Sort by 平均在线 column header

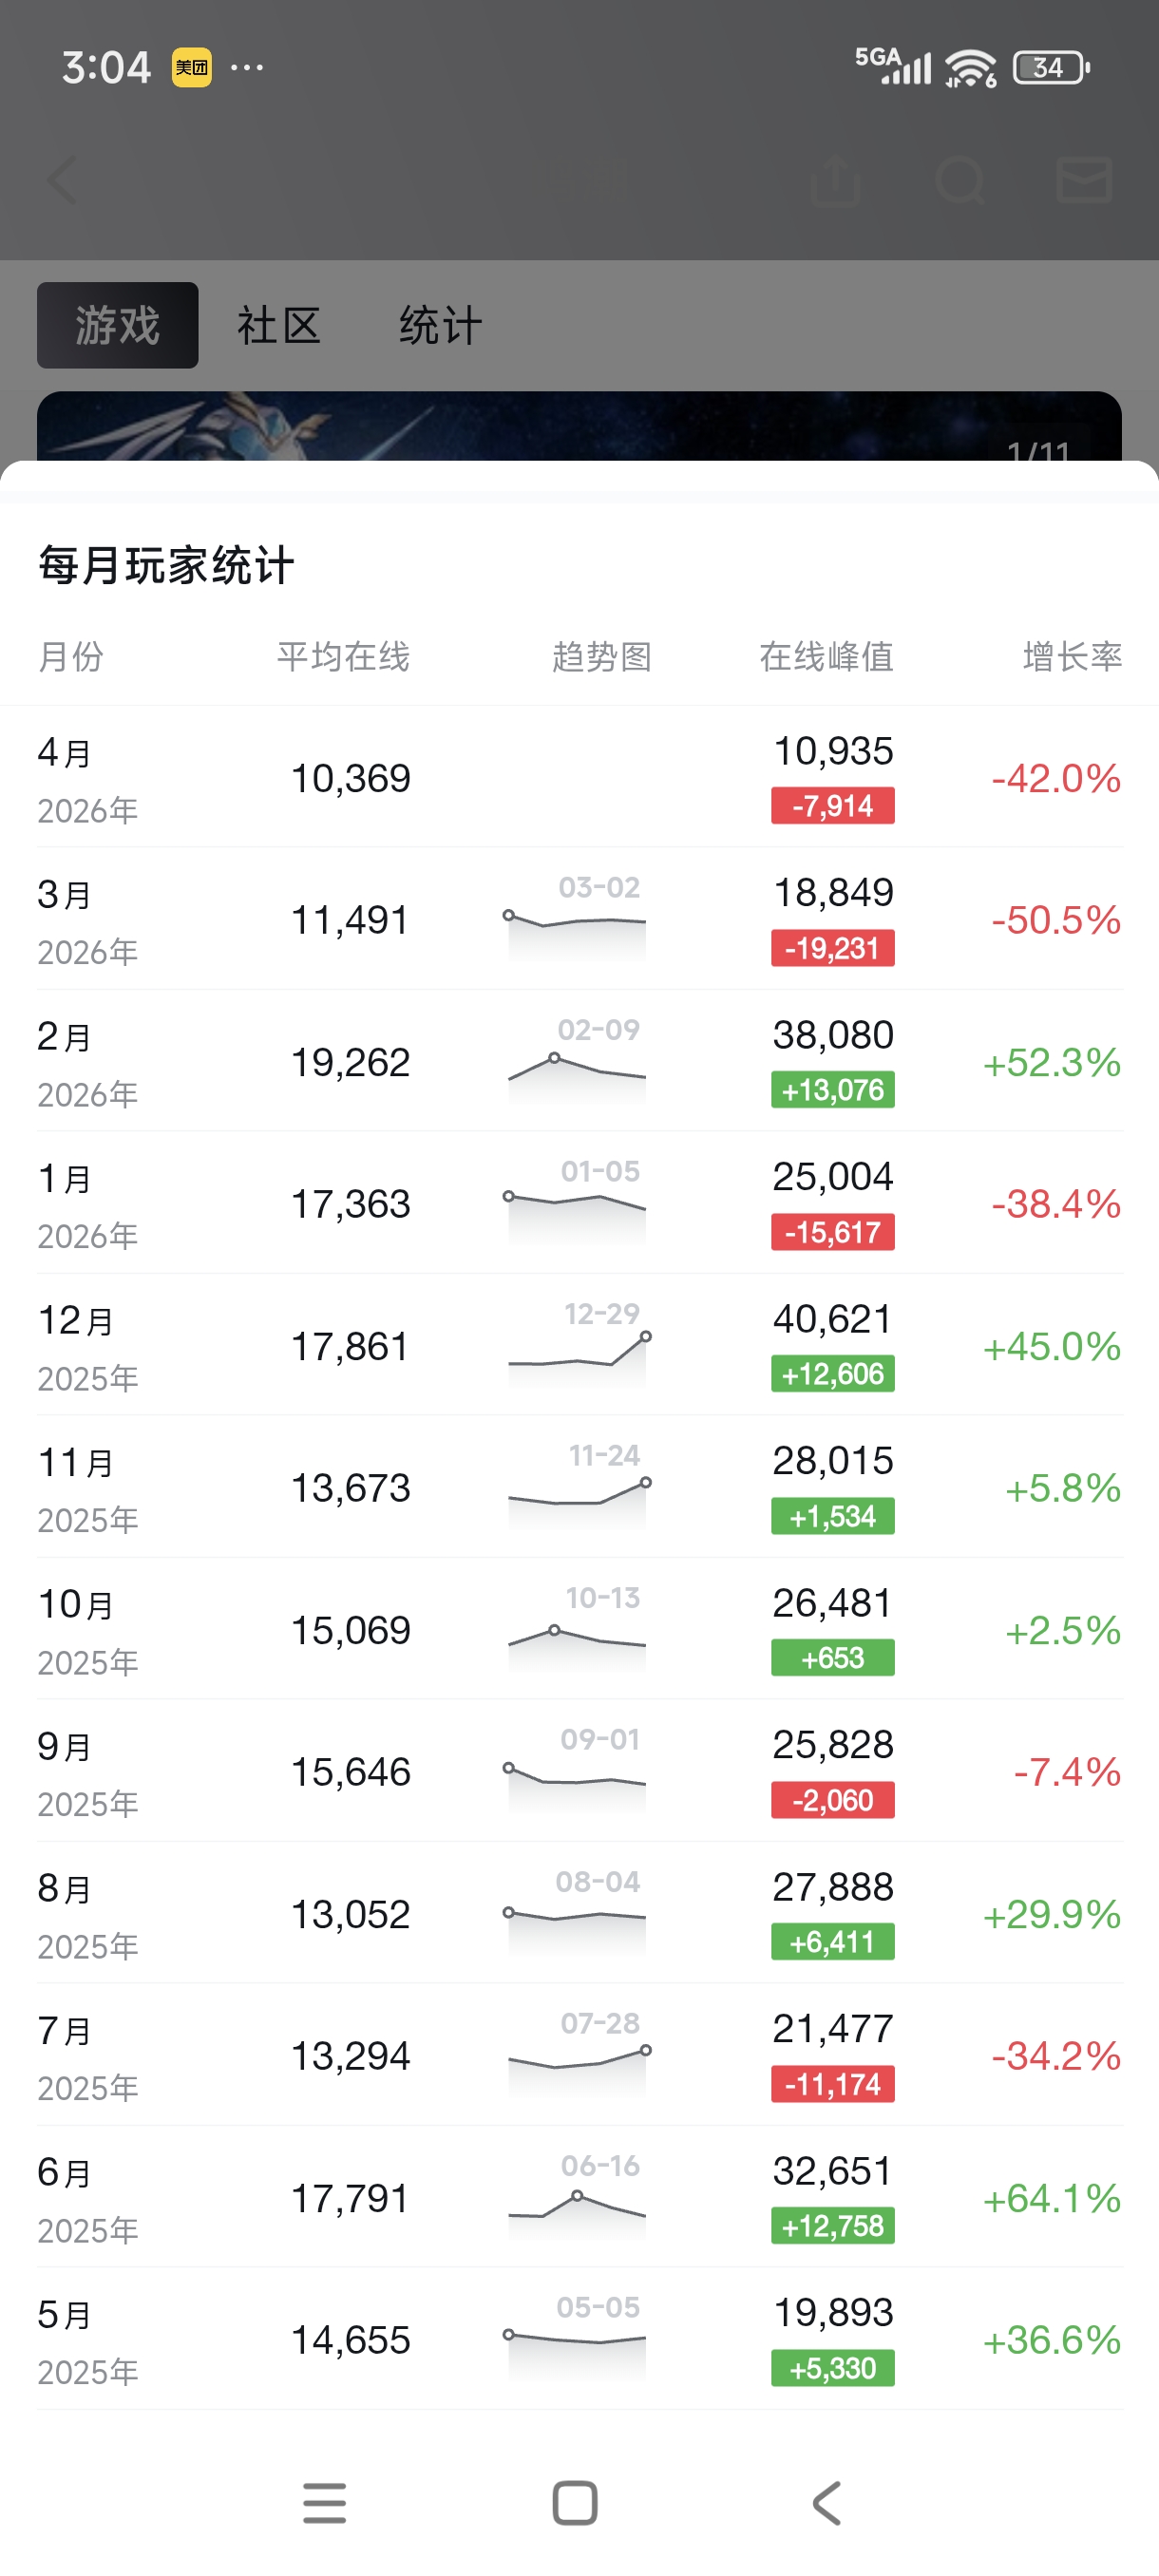tap(343, 657)
